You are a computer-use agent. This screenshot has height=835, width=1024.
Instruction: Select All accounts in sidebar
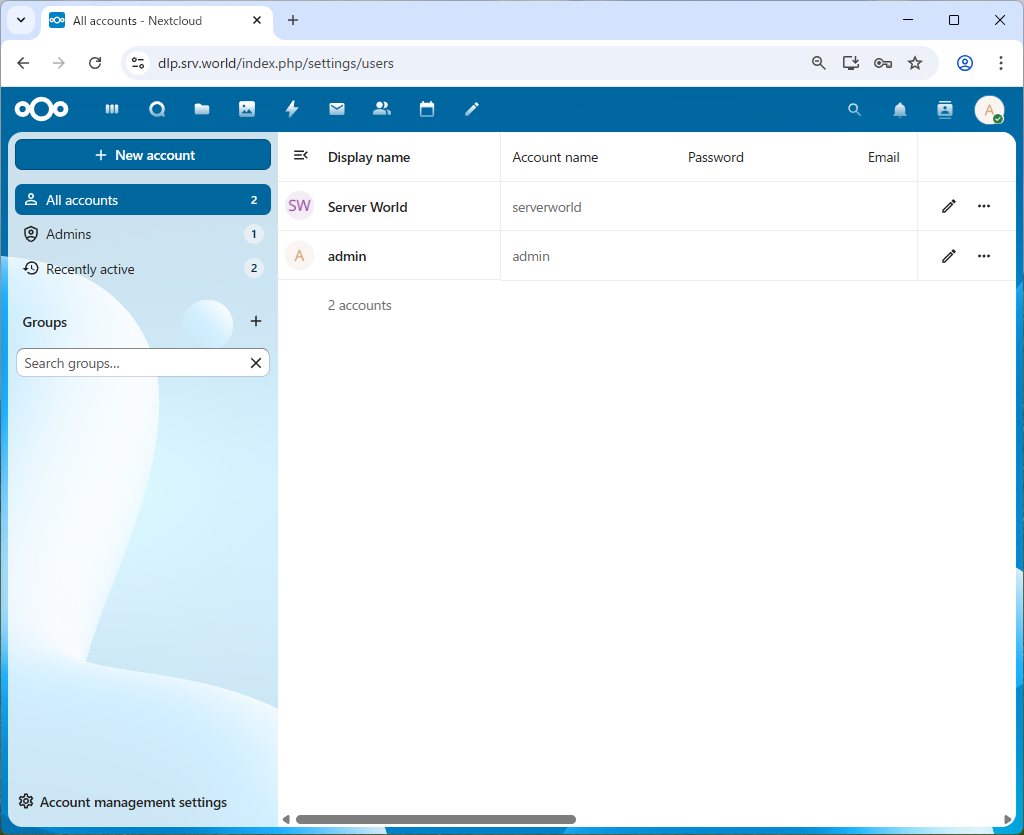(x=143, y=200)
